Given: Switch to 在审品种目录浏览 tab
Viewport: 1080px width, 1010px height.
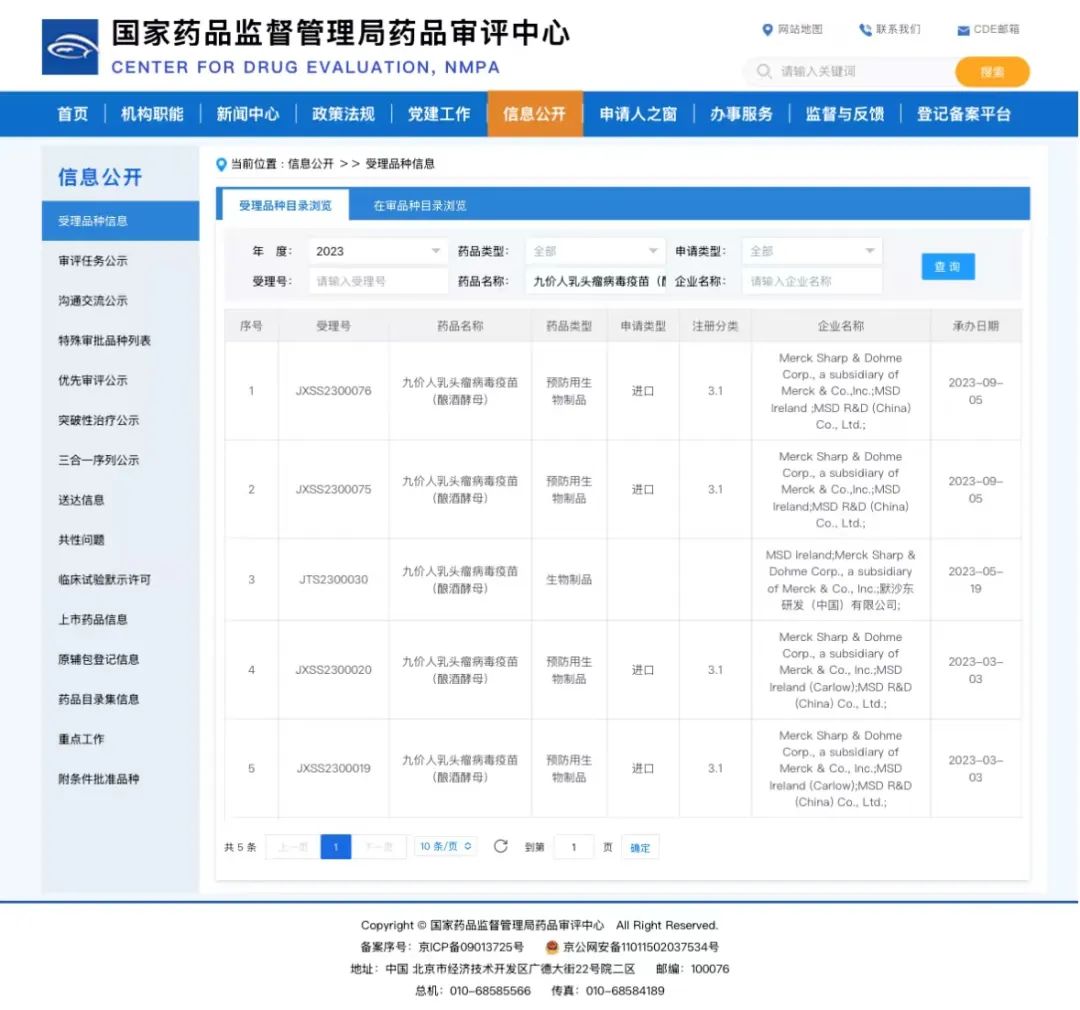Looking at the screenshot, I should [x=420, y=206].
